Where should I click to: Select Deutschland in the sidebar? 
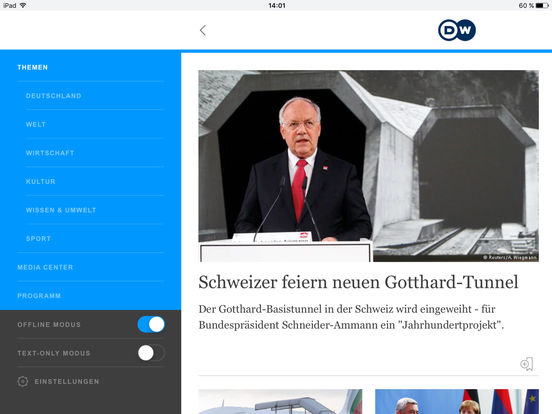[54, 96]
